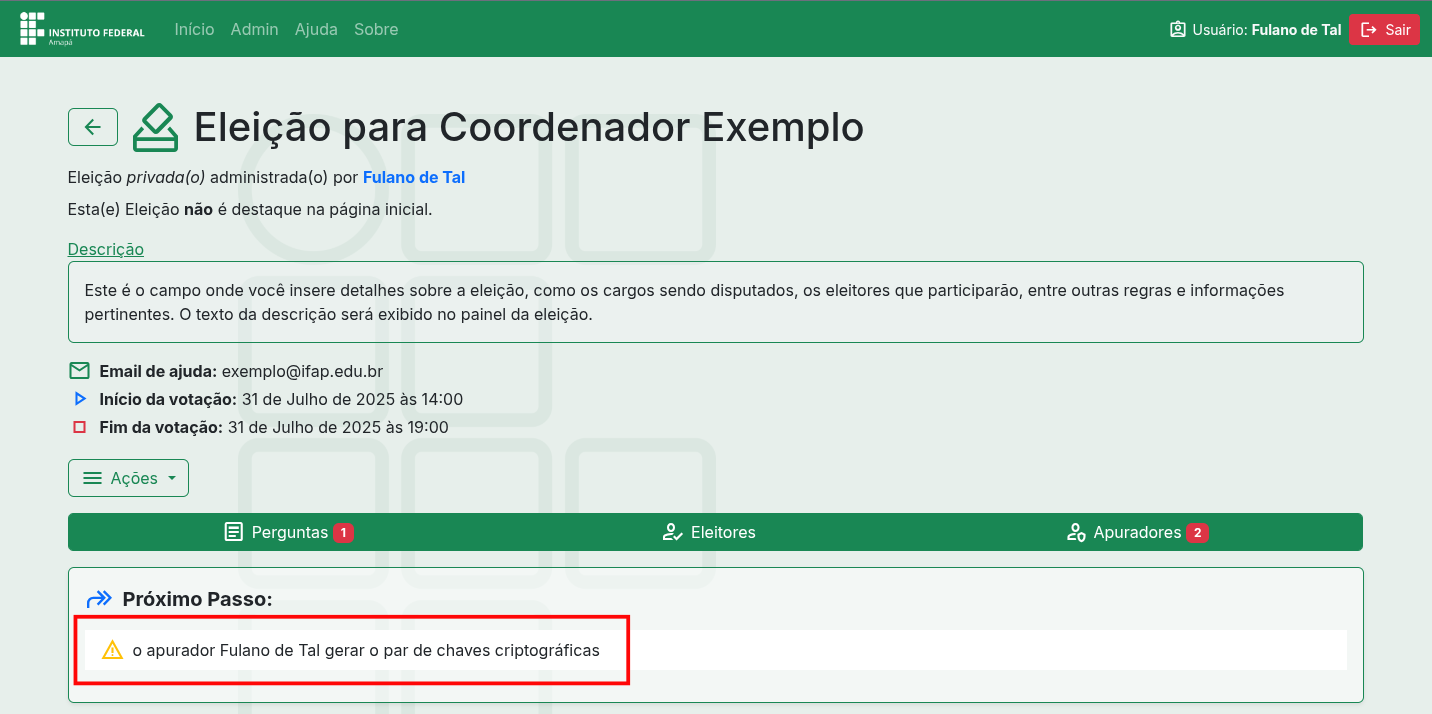
Task: Click the Fulano de Tal username in navbar
Action: [x=1296, y=30]
